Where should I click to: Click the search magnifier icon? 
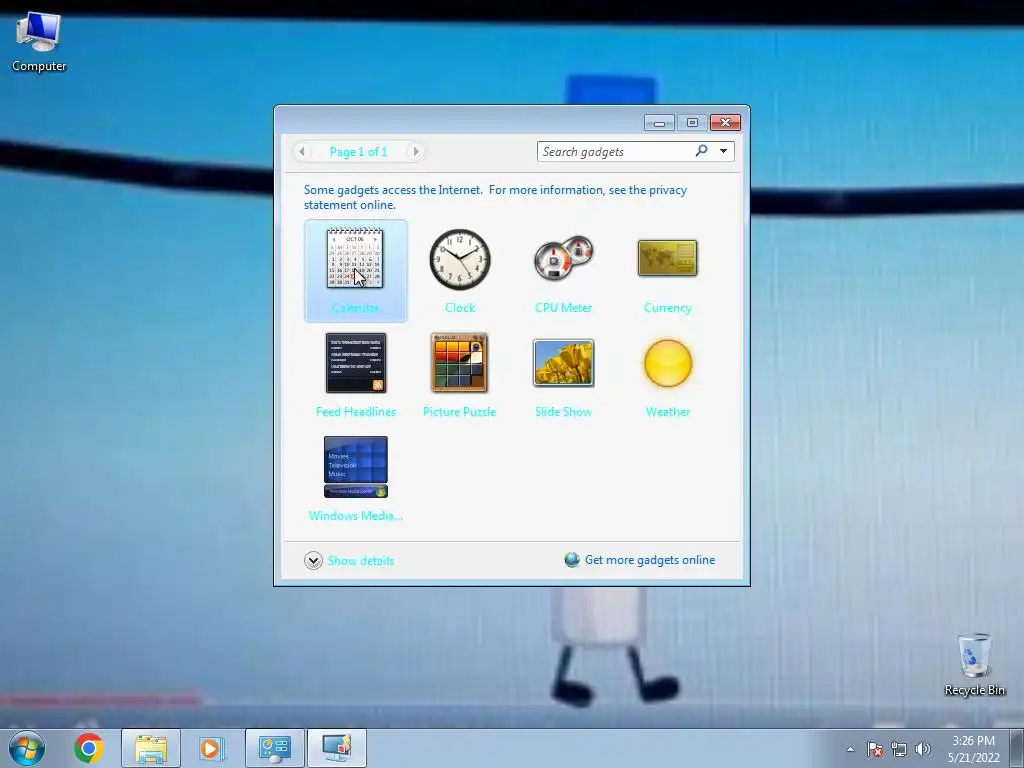pos(701,151)
